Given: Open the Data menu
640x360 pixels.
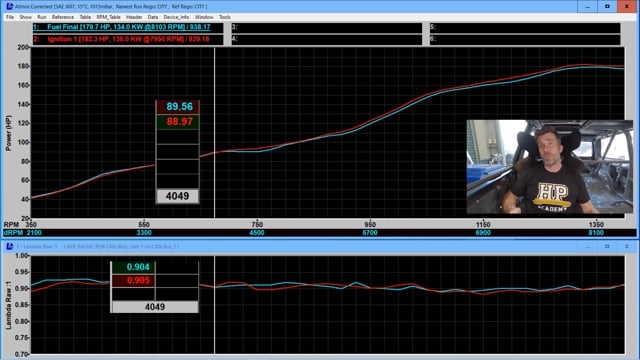Looking at the screenshot, I should (x=153, y=17).
